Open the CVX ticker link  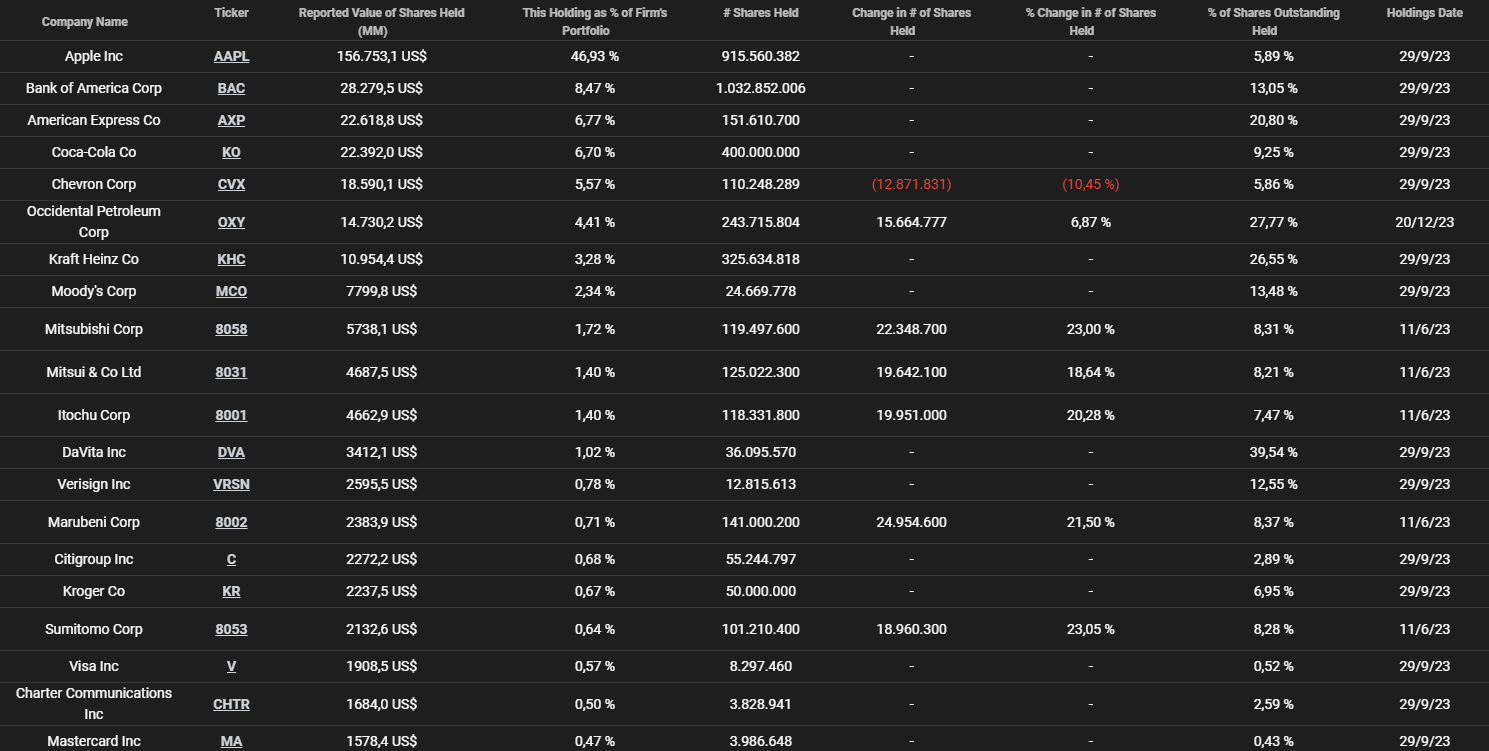[231, 184]
